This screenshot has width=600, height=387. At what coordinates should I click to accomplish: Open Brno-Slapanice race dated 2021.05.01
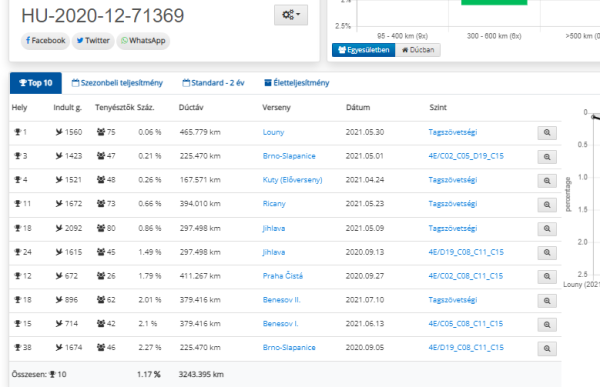pyautogui.click(x=289, y=156)
